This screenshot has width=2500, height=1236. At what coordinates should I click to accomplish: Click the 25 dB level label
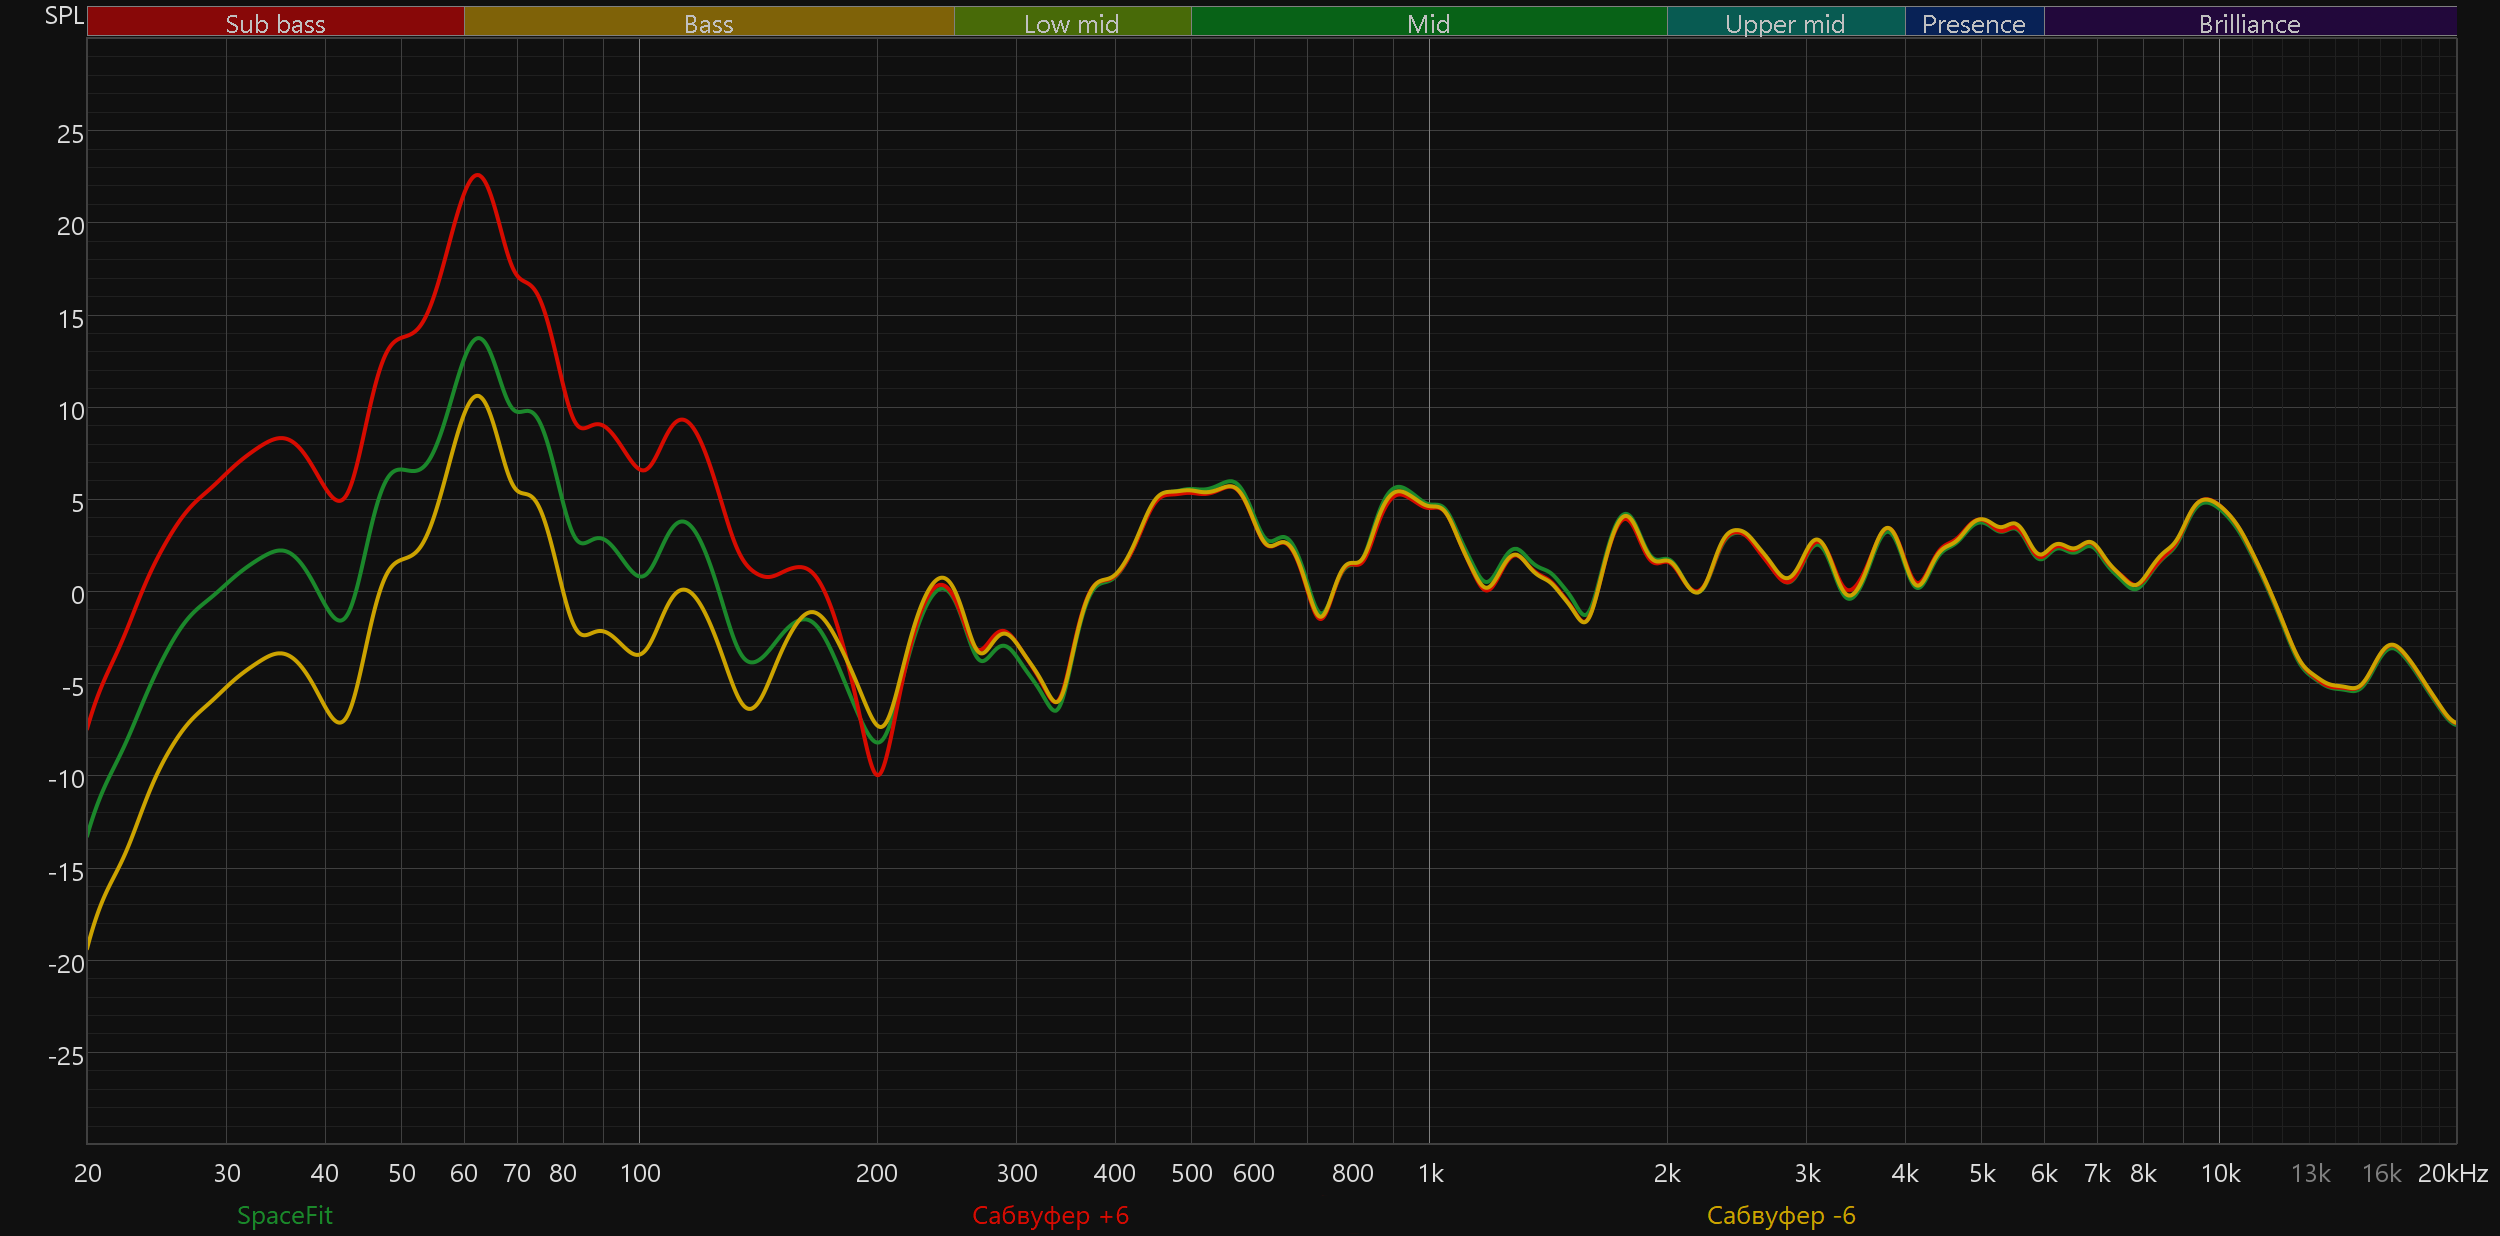tap(70, 134)
